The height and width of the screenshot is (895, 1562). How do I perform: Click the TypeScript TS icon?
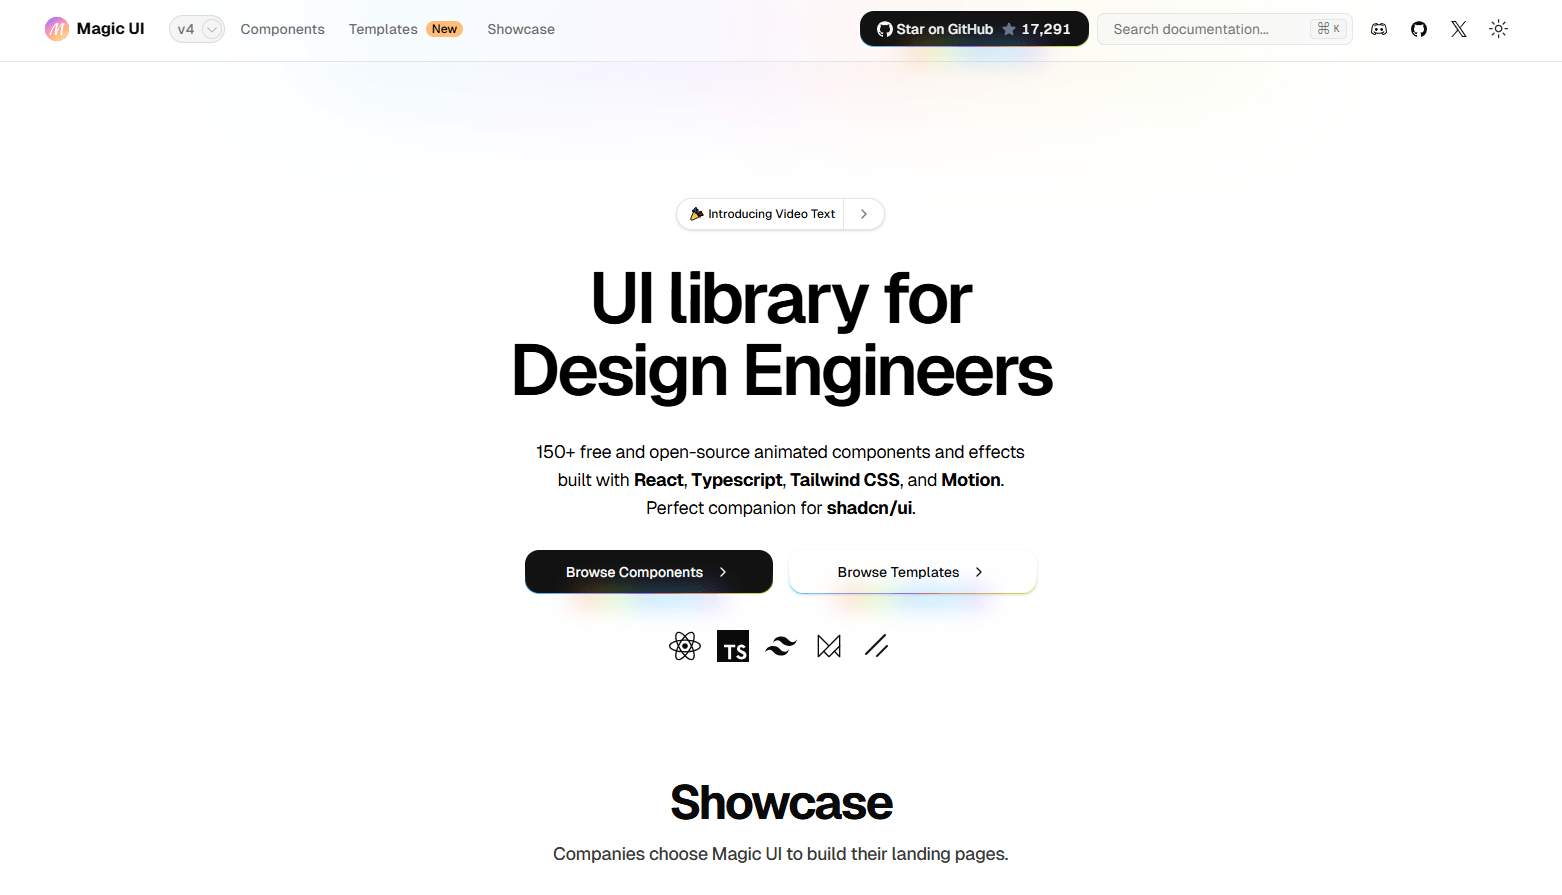[733, 646]
